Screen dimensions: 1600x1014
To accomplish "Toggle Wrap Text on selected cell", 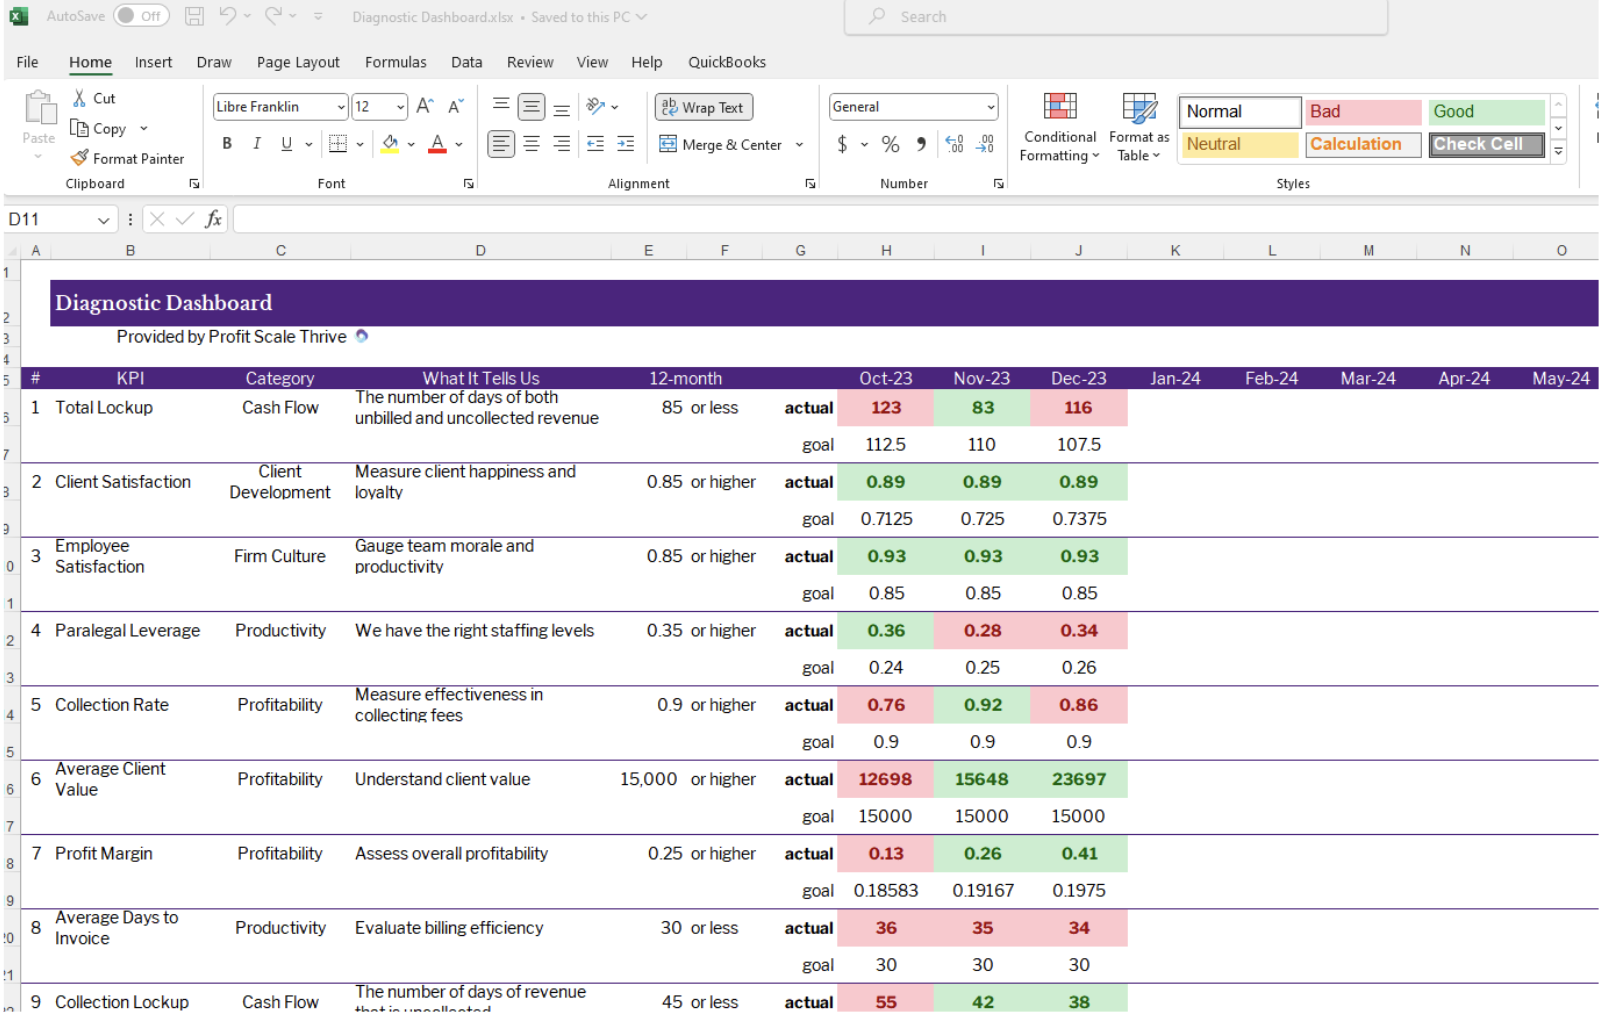I will coord(703,107).
